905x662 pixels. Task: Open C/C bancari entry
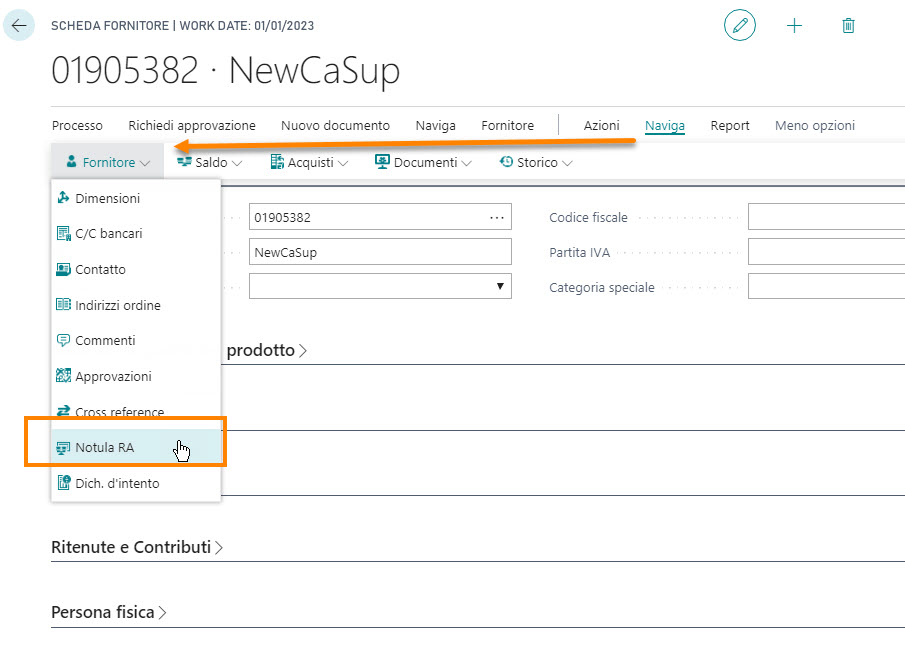(108, 234)
